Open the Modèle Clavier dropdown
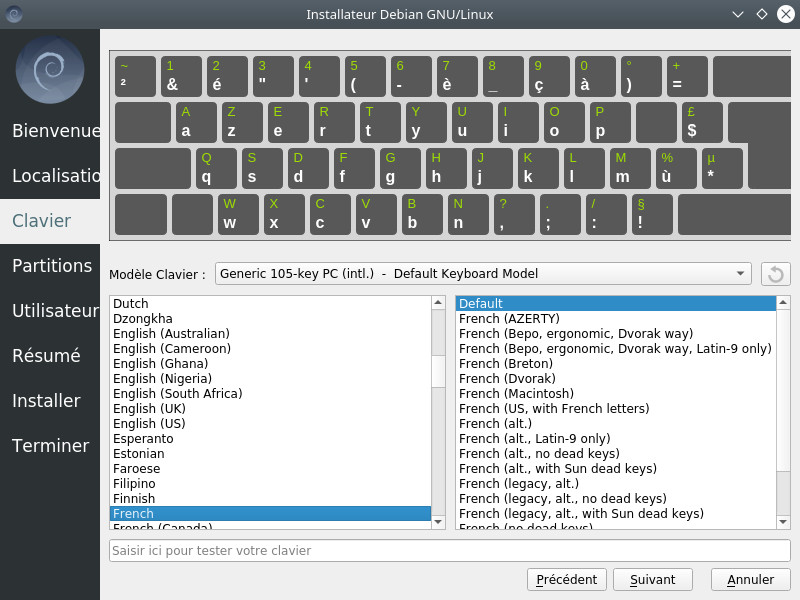The image size is (800, 600). pos(483,274)
